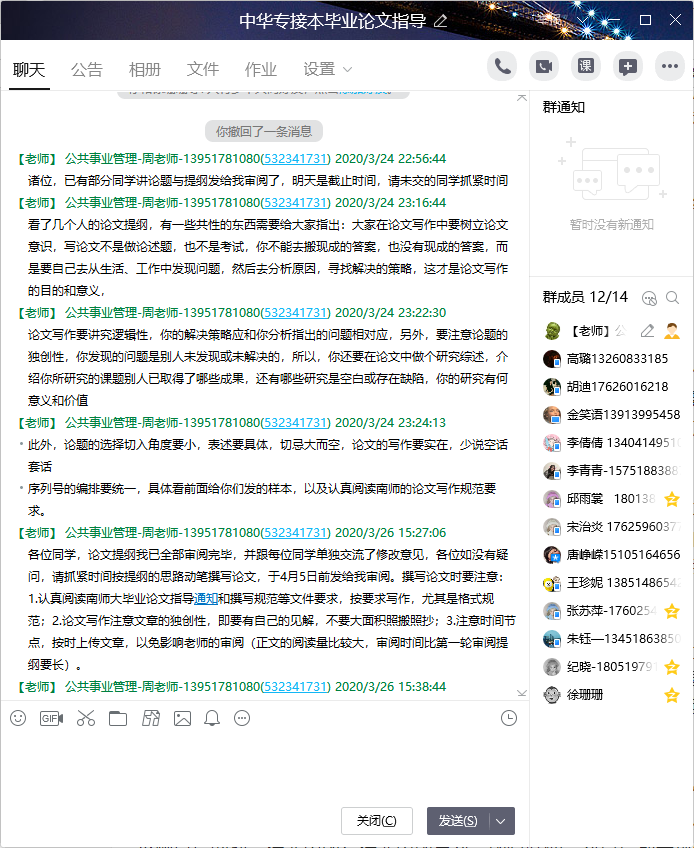Open the send options dropdown arrow
This screenshot has width=694, height=848.
501,821
